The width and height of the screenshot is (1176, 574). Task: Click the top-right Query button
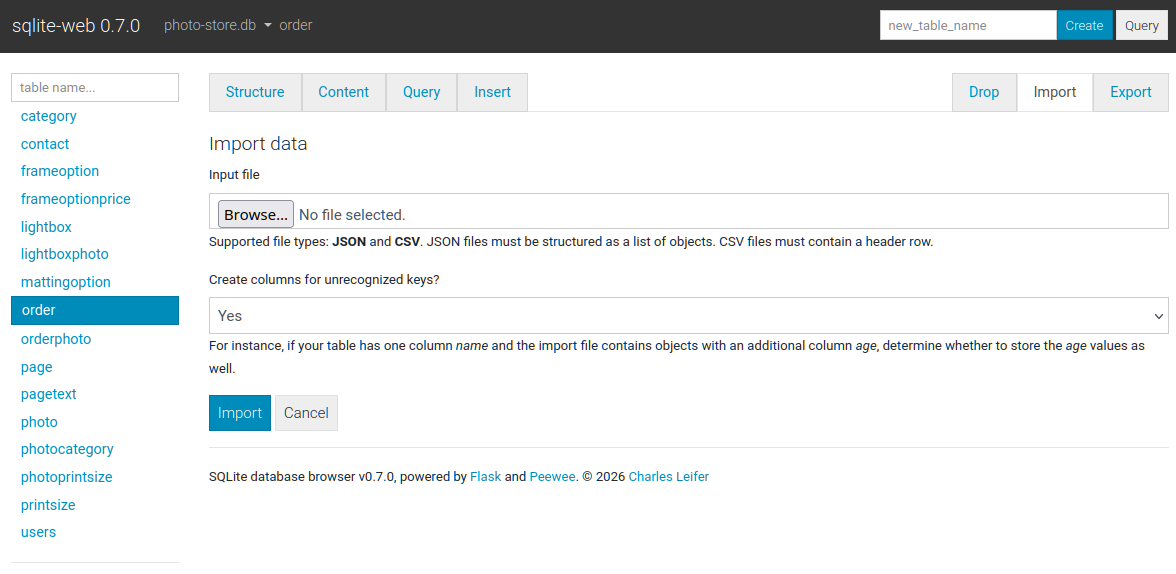point(1141,25)
